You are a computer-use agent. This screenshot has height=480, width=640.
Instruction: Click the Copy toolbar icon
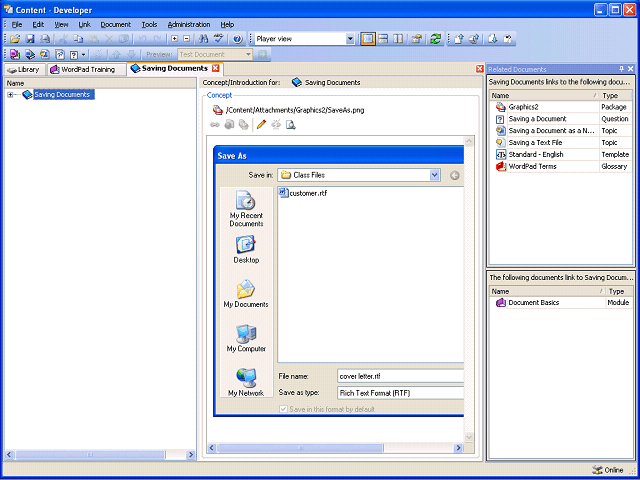[x=78, y=39]
